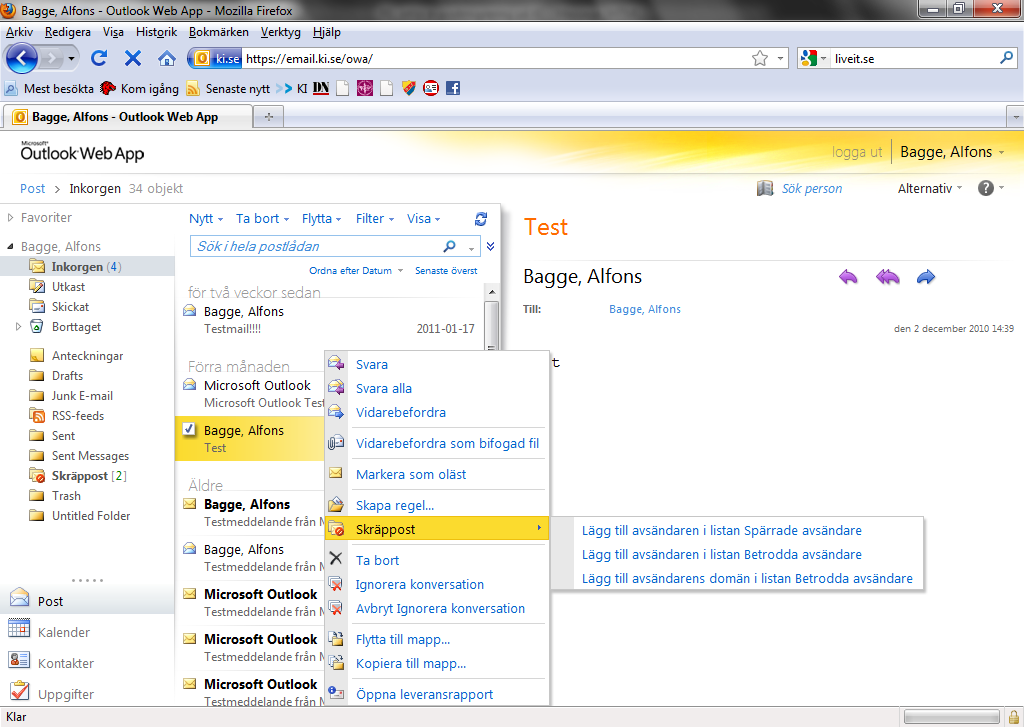Refresh the message list with the refresh icon
Image resolution: width=1024 pixels, height=728 pixels.
tap(481, 219)
